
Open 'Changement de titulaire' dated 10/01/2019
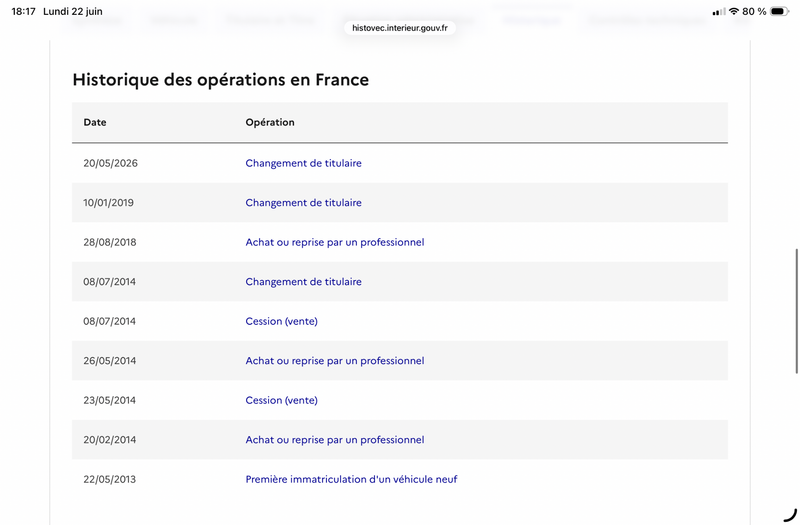coord(304,203)
